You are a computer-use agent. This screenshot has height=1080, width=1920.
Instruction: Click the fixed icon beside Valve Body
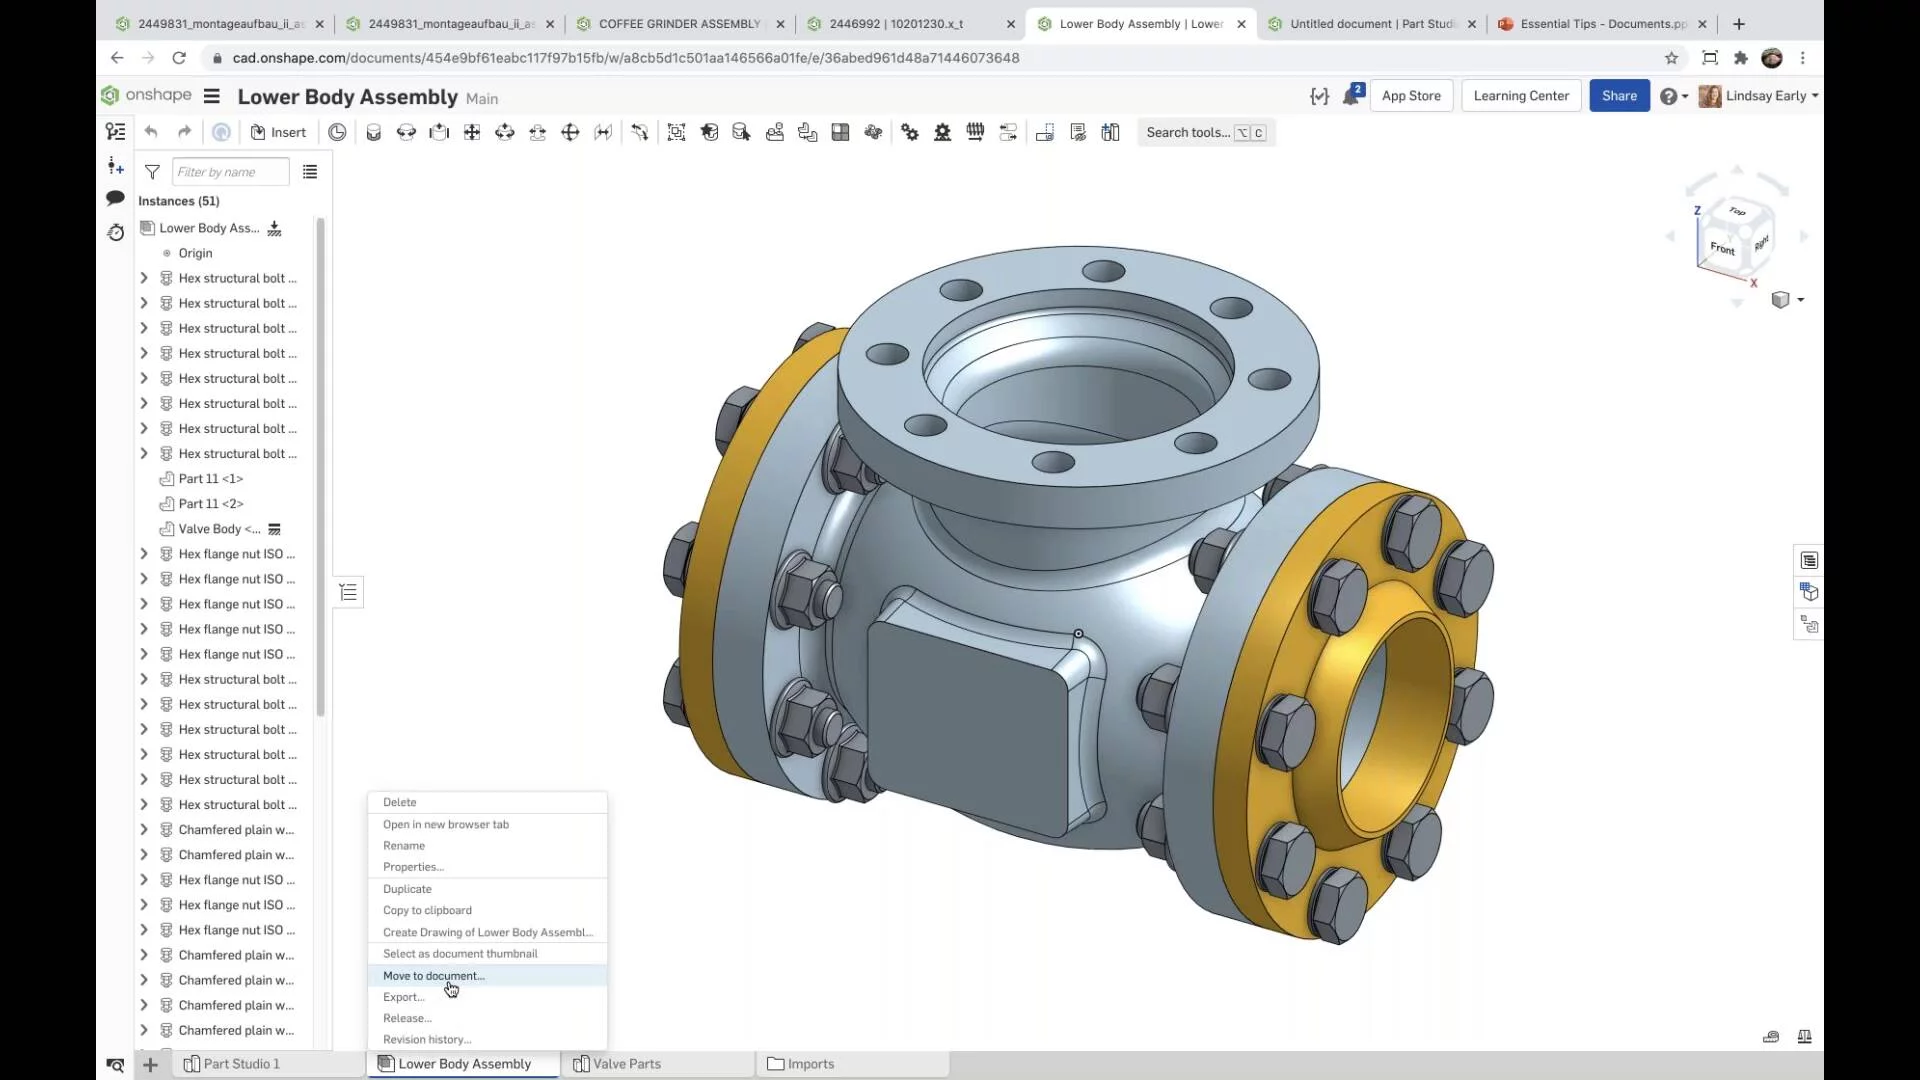[274, 529]
